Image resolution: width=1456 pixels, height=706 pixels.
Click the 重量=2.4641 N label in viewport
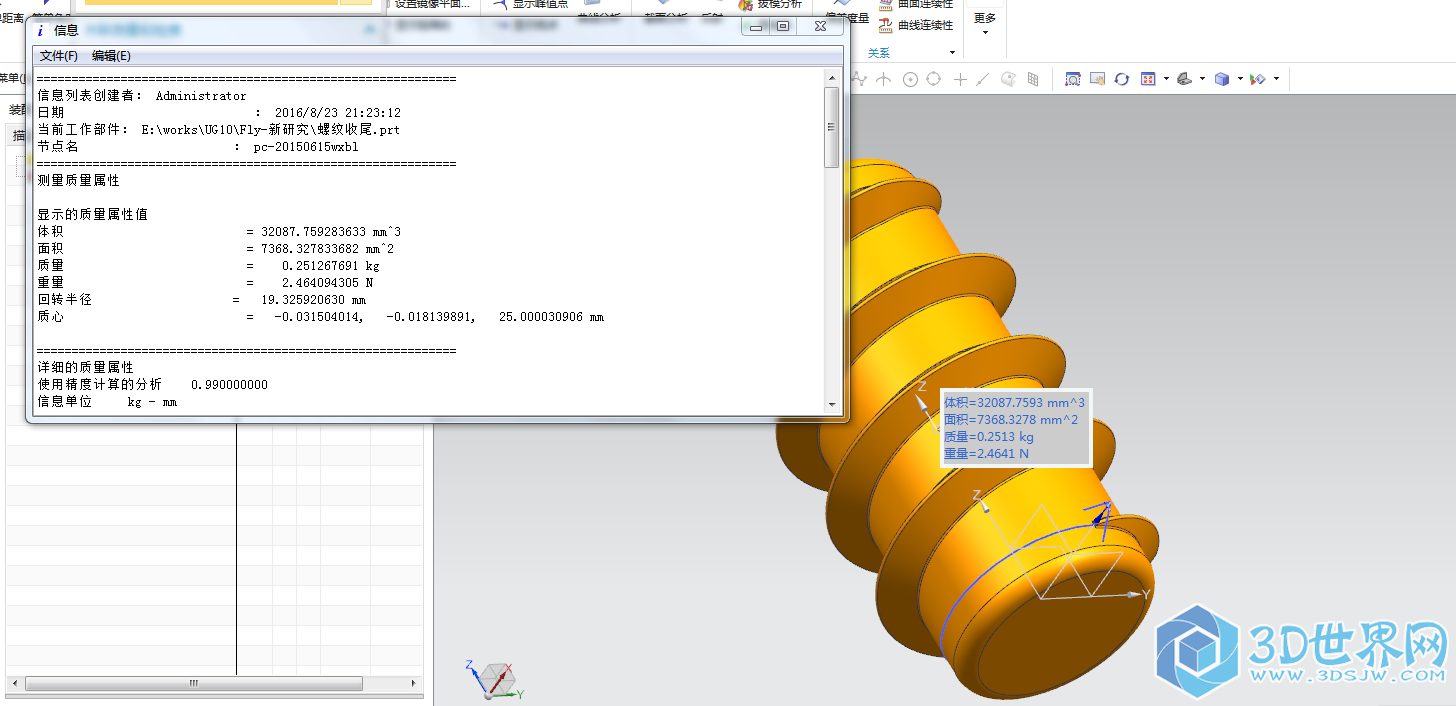[x=986, y=453]
